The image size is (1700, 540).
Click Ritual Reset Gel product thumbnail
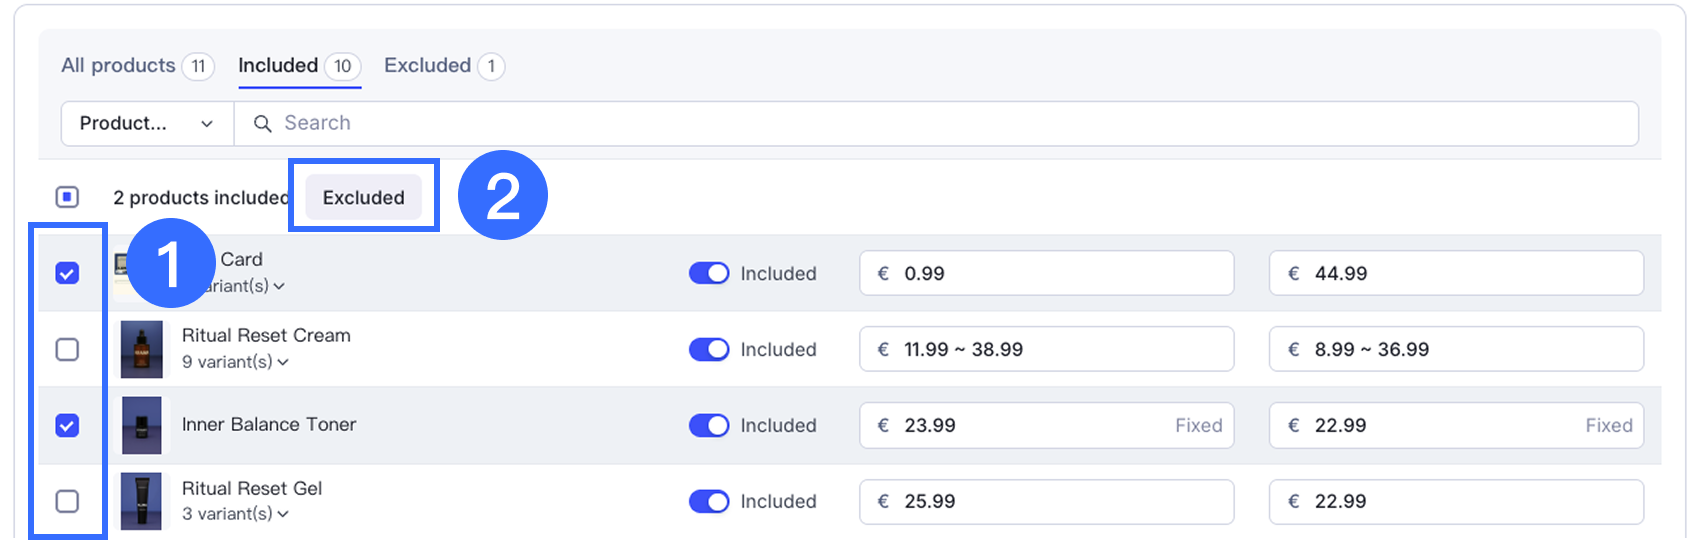point(141,501)
